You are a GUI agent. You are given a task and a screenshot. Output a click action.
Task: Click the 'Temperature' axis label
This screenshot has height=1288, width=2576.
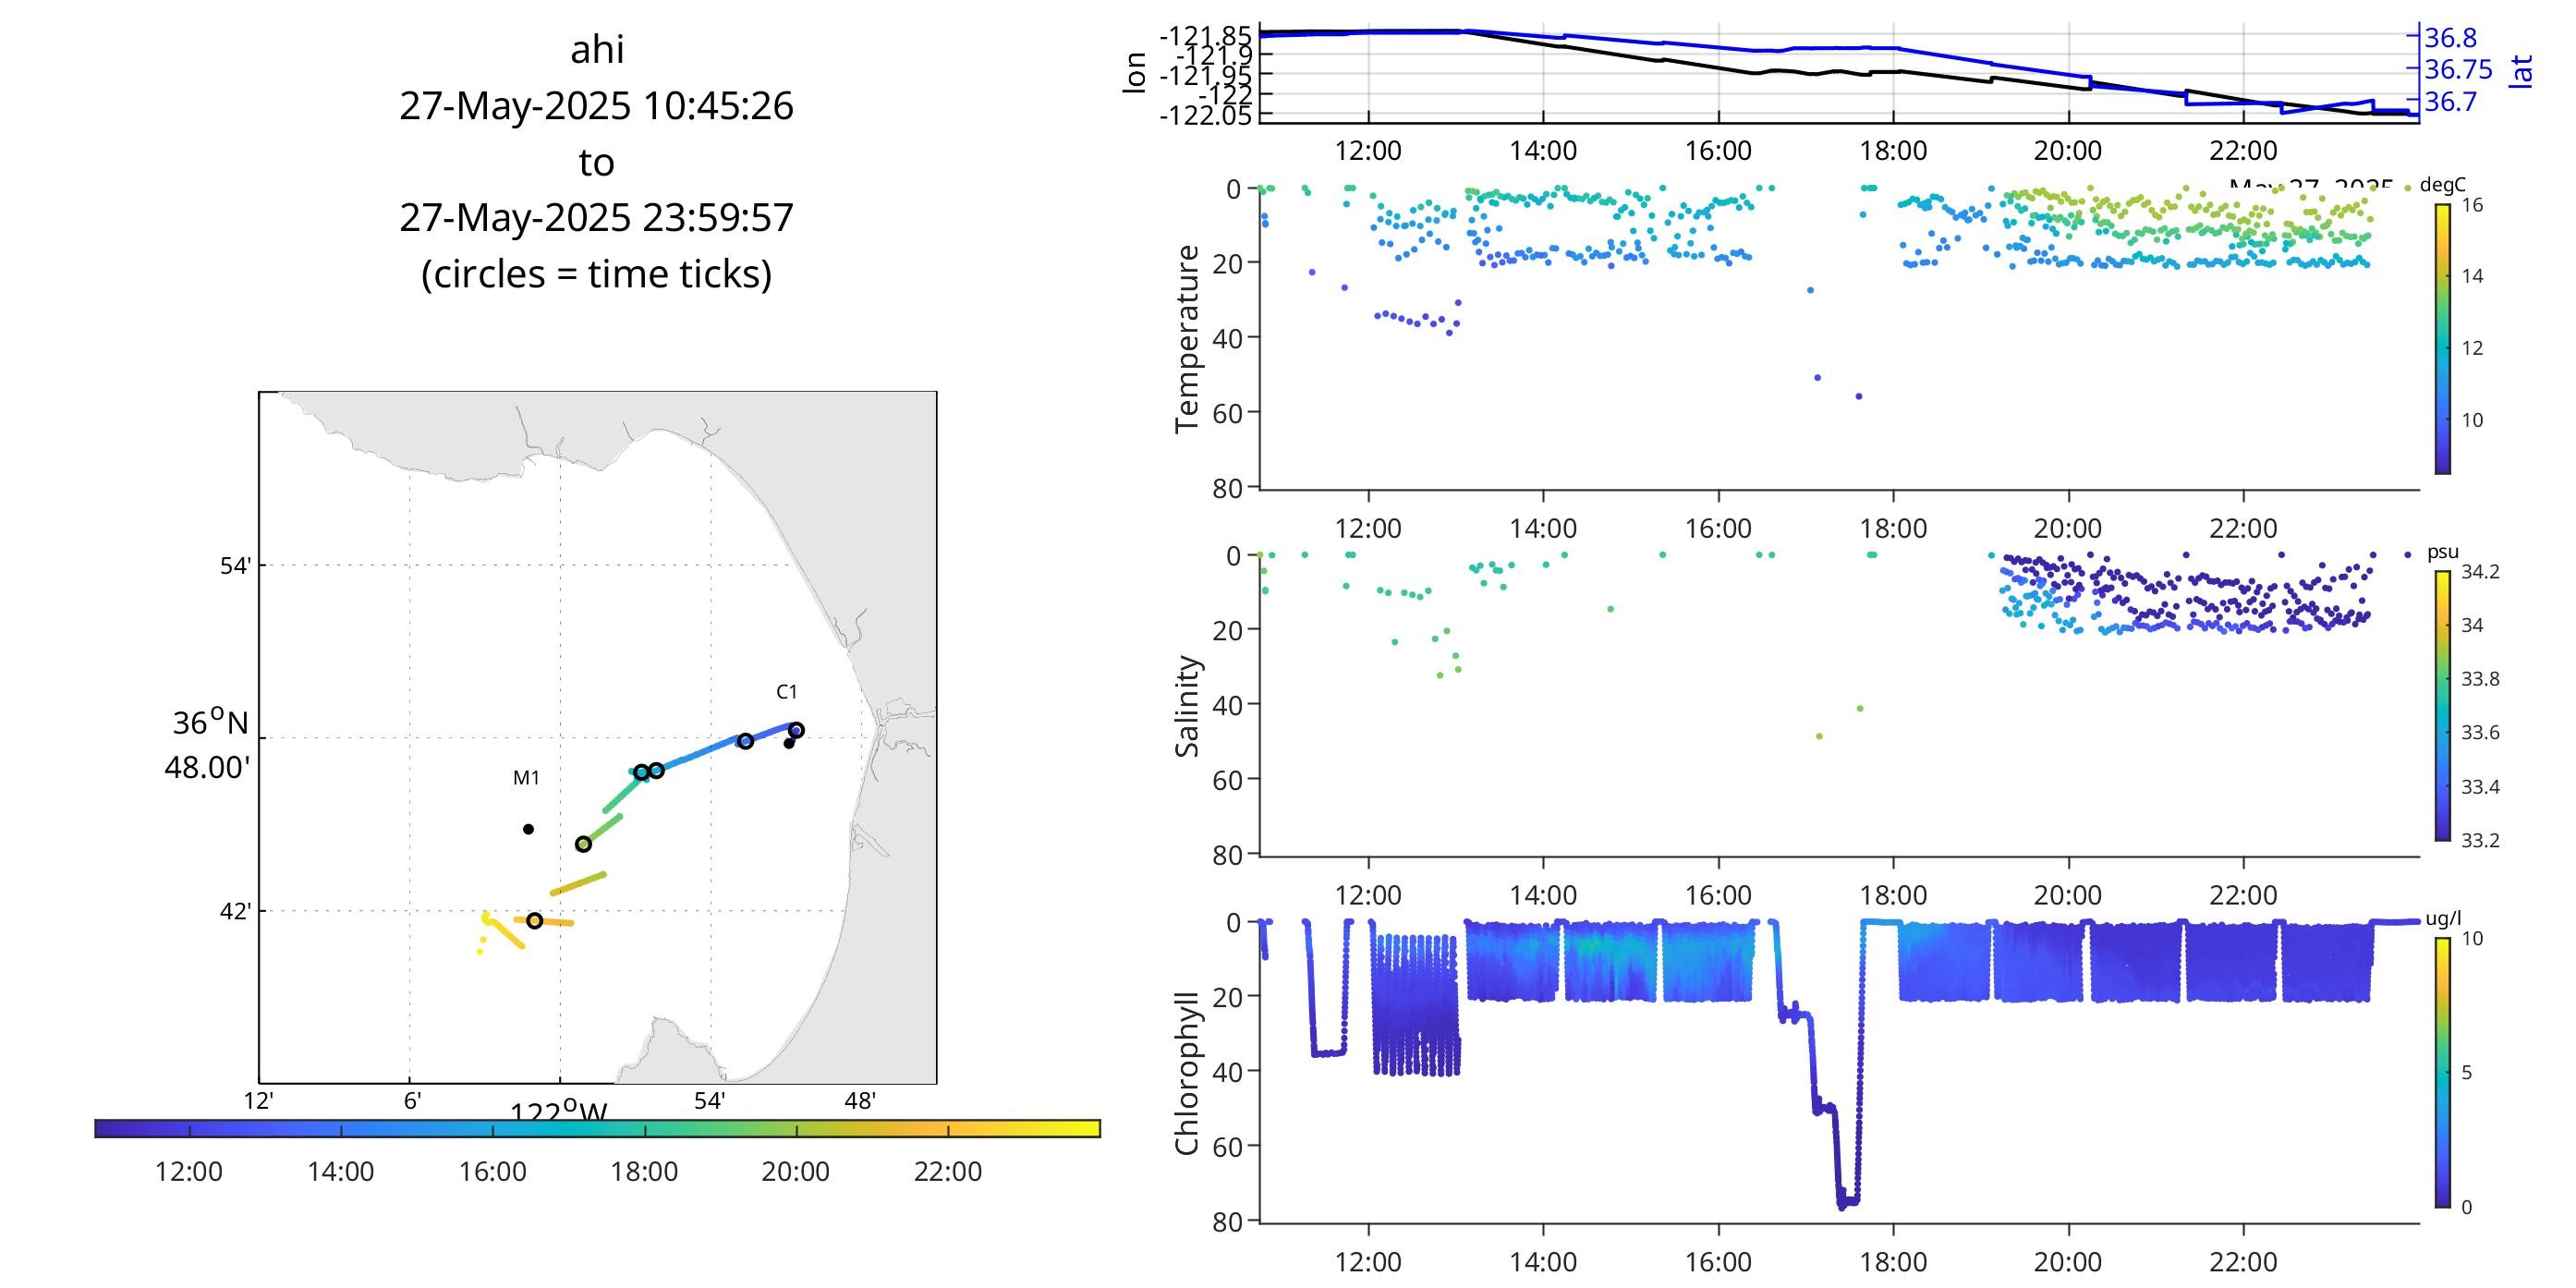[x=1186, y=339]
